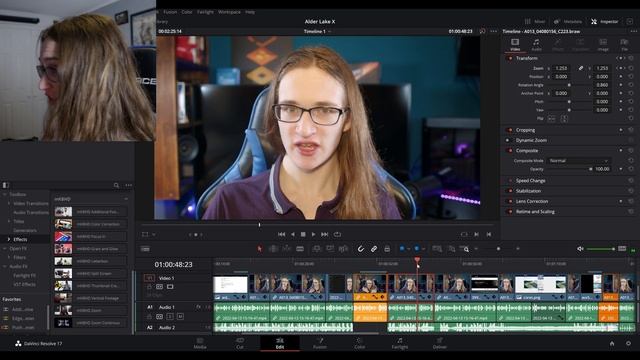640x360 pixels.
Task: Adjust the Opacity slider
Action: (x=569, y=169)
